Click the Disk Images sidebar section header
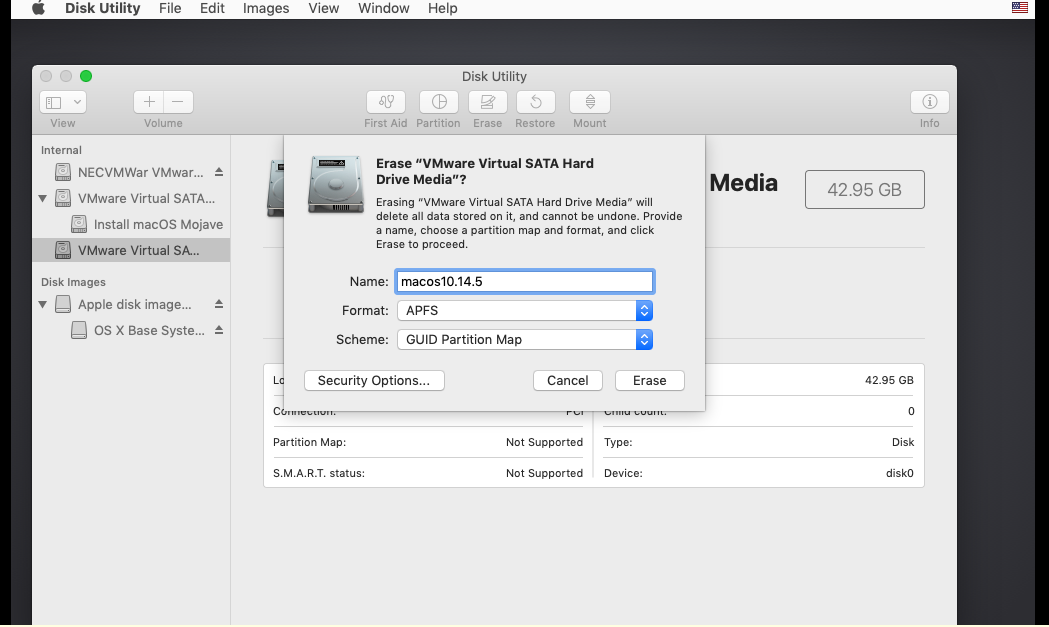The height and width of the screenshot is (627, 1049). point(73,282)
